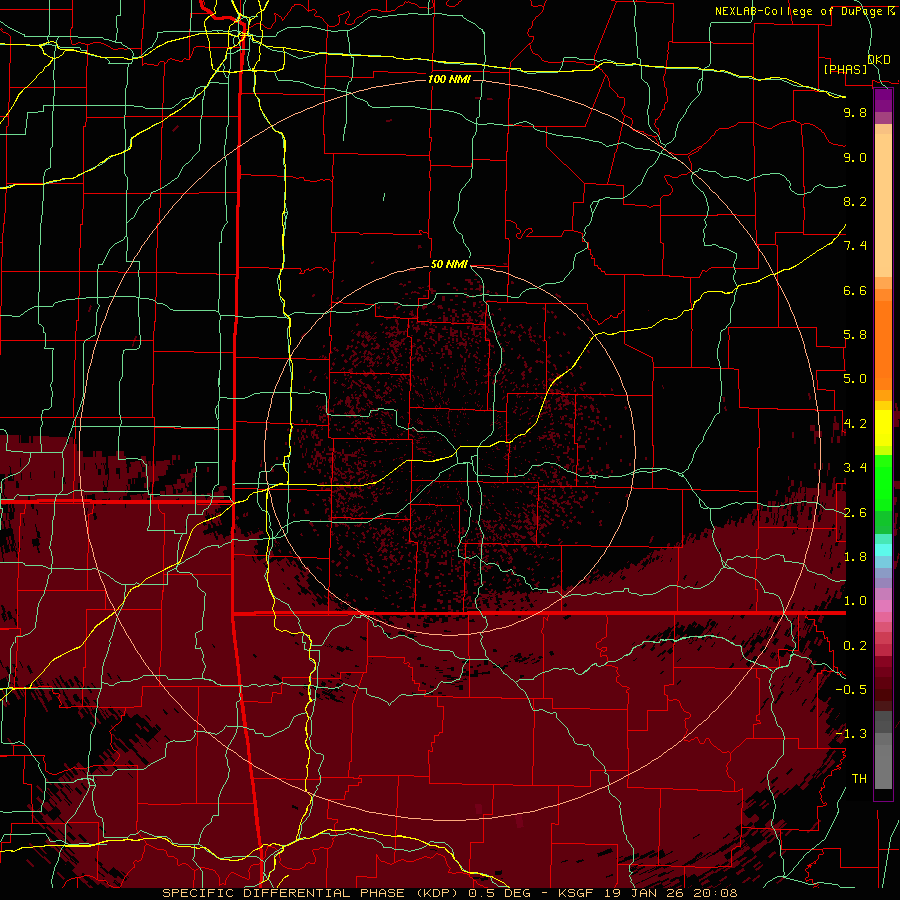900x900 pixels.
Task: Click the 3.4 value on color scale
Action: 855,468
